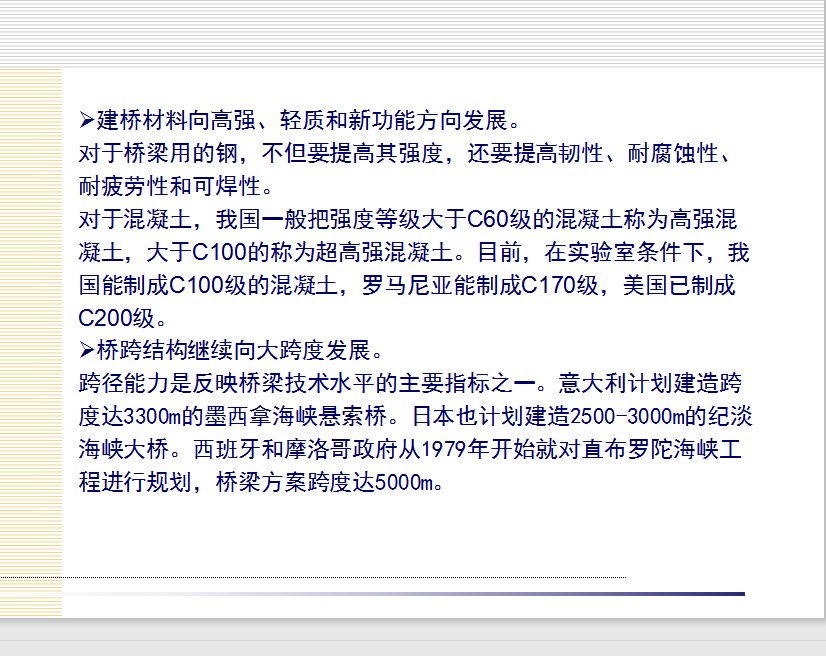Click the phrase 跨径能力是反映桥梁技术水平
The height and width of the screenshot is (656, 826).
(x=227, y=383)
